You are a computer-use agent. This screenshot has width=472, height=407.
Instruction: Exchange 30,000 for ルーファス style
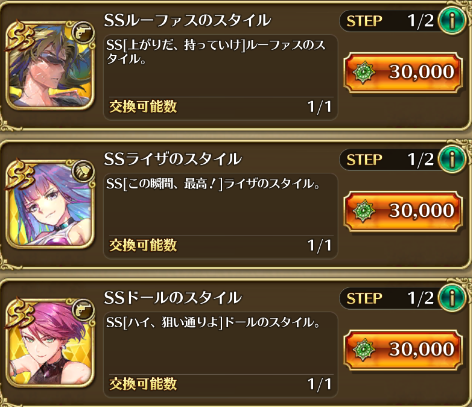coord(403,72)
